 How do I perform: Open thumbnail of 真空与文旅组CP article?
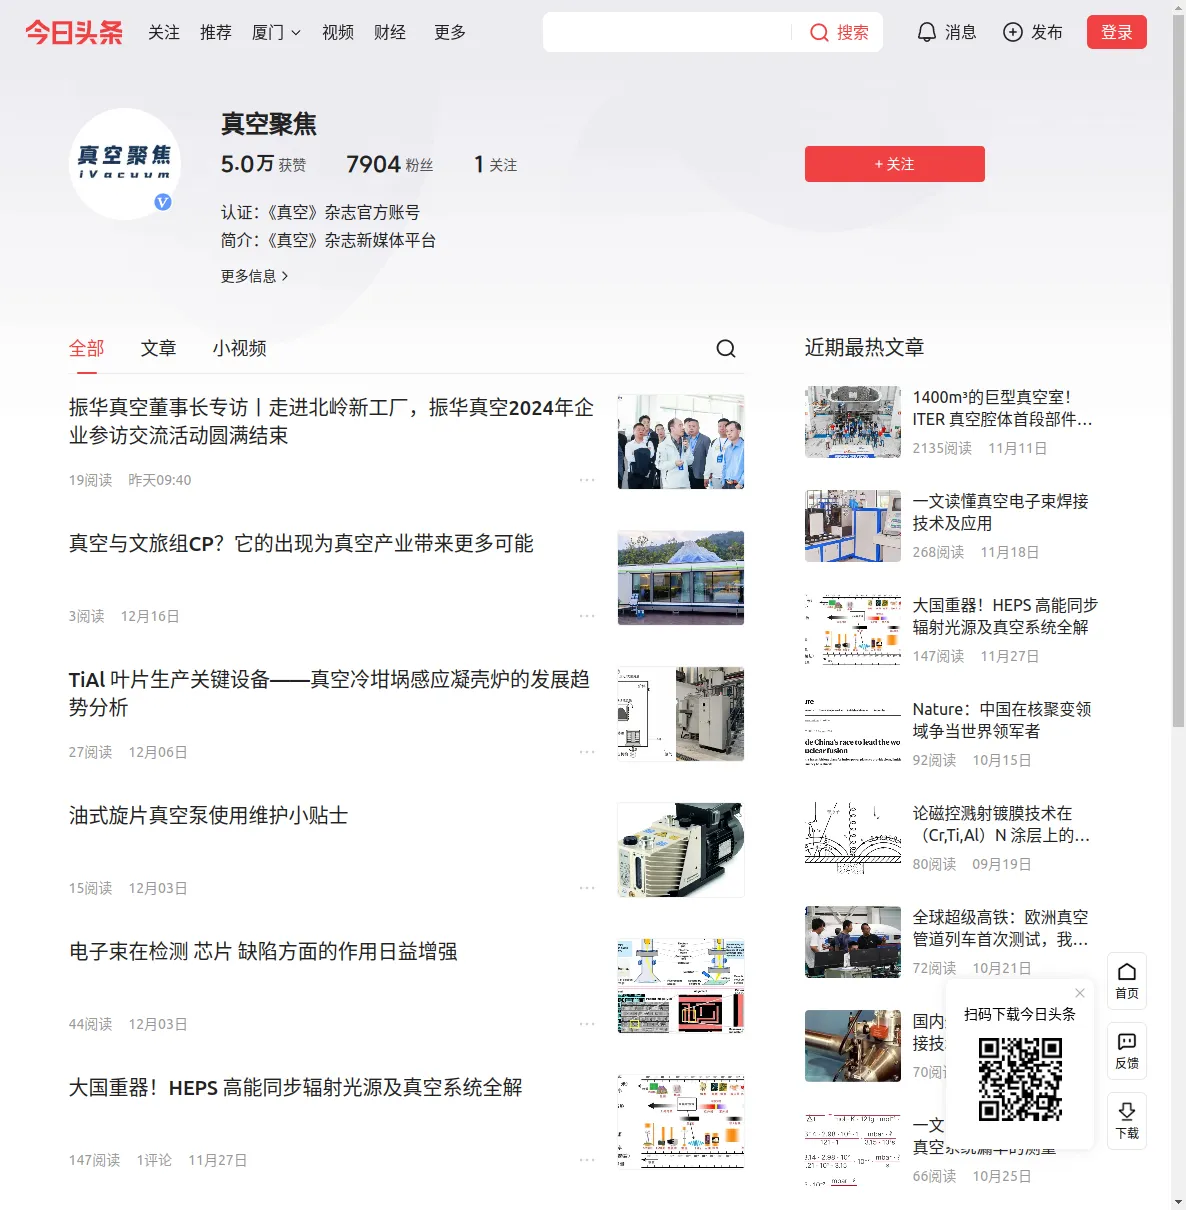[681, 578]
